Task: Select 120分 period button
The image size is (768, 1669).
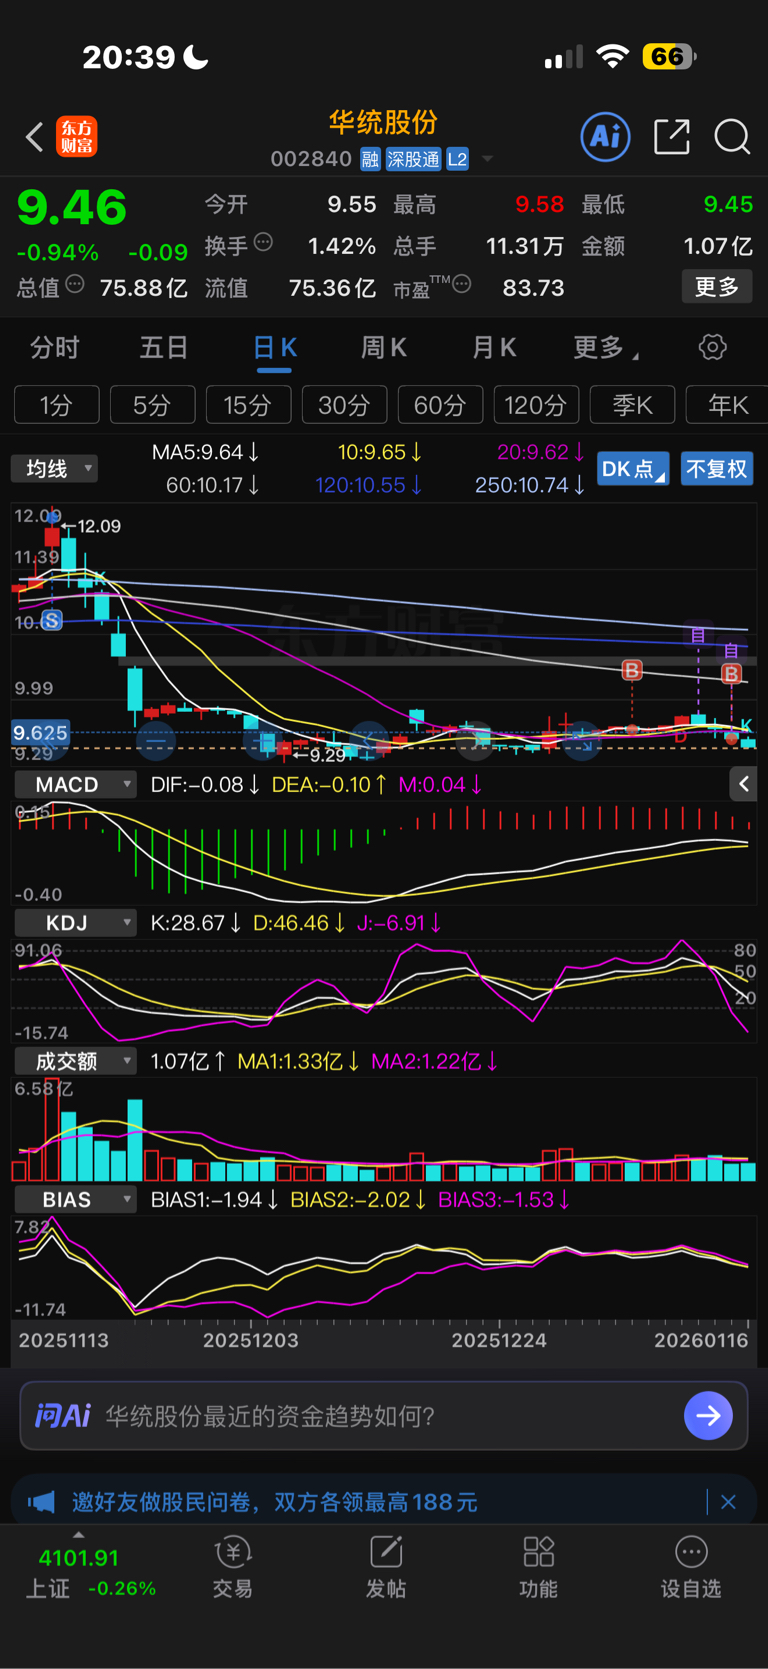Action: [536, 405]
